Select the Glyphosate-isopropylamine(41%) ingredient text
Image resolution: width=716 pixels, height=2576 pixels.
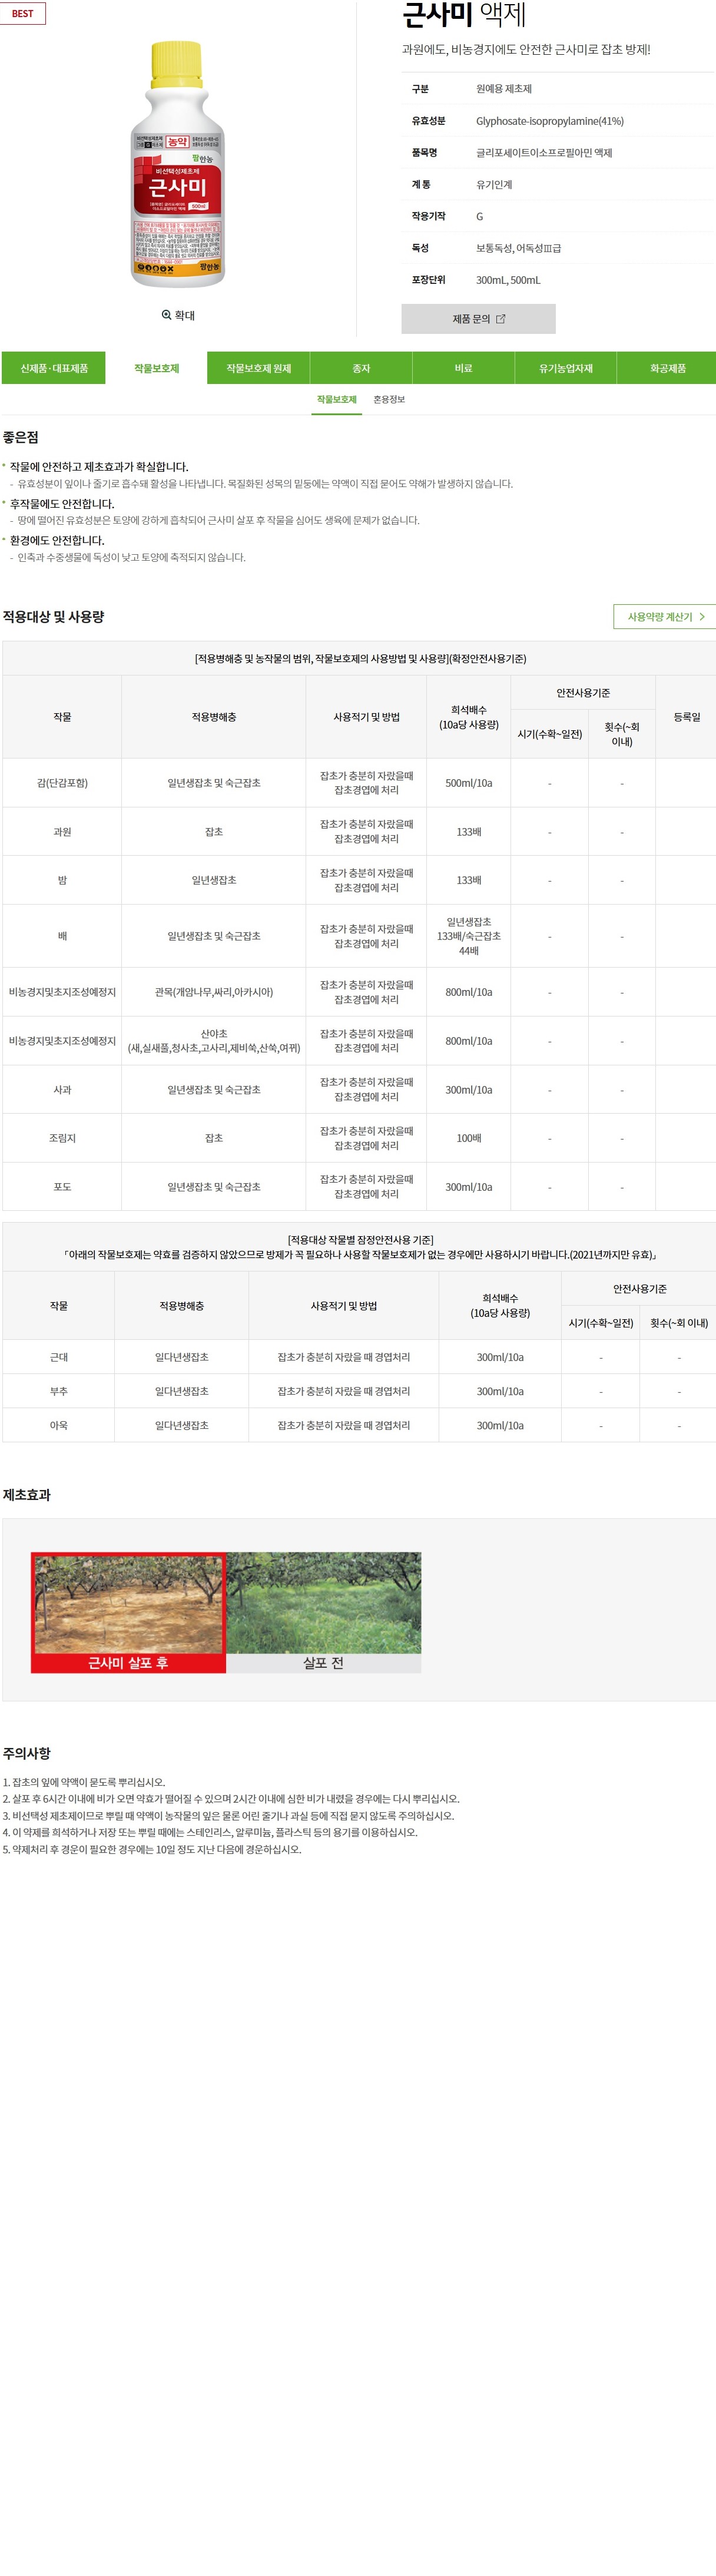(x=550, y=121)
